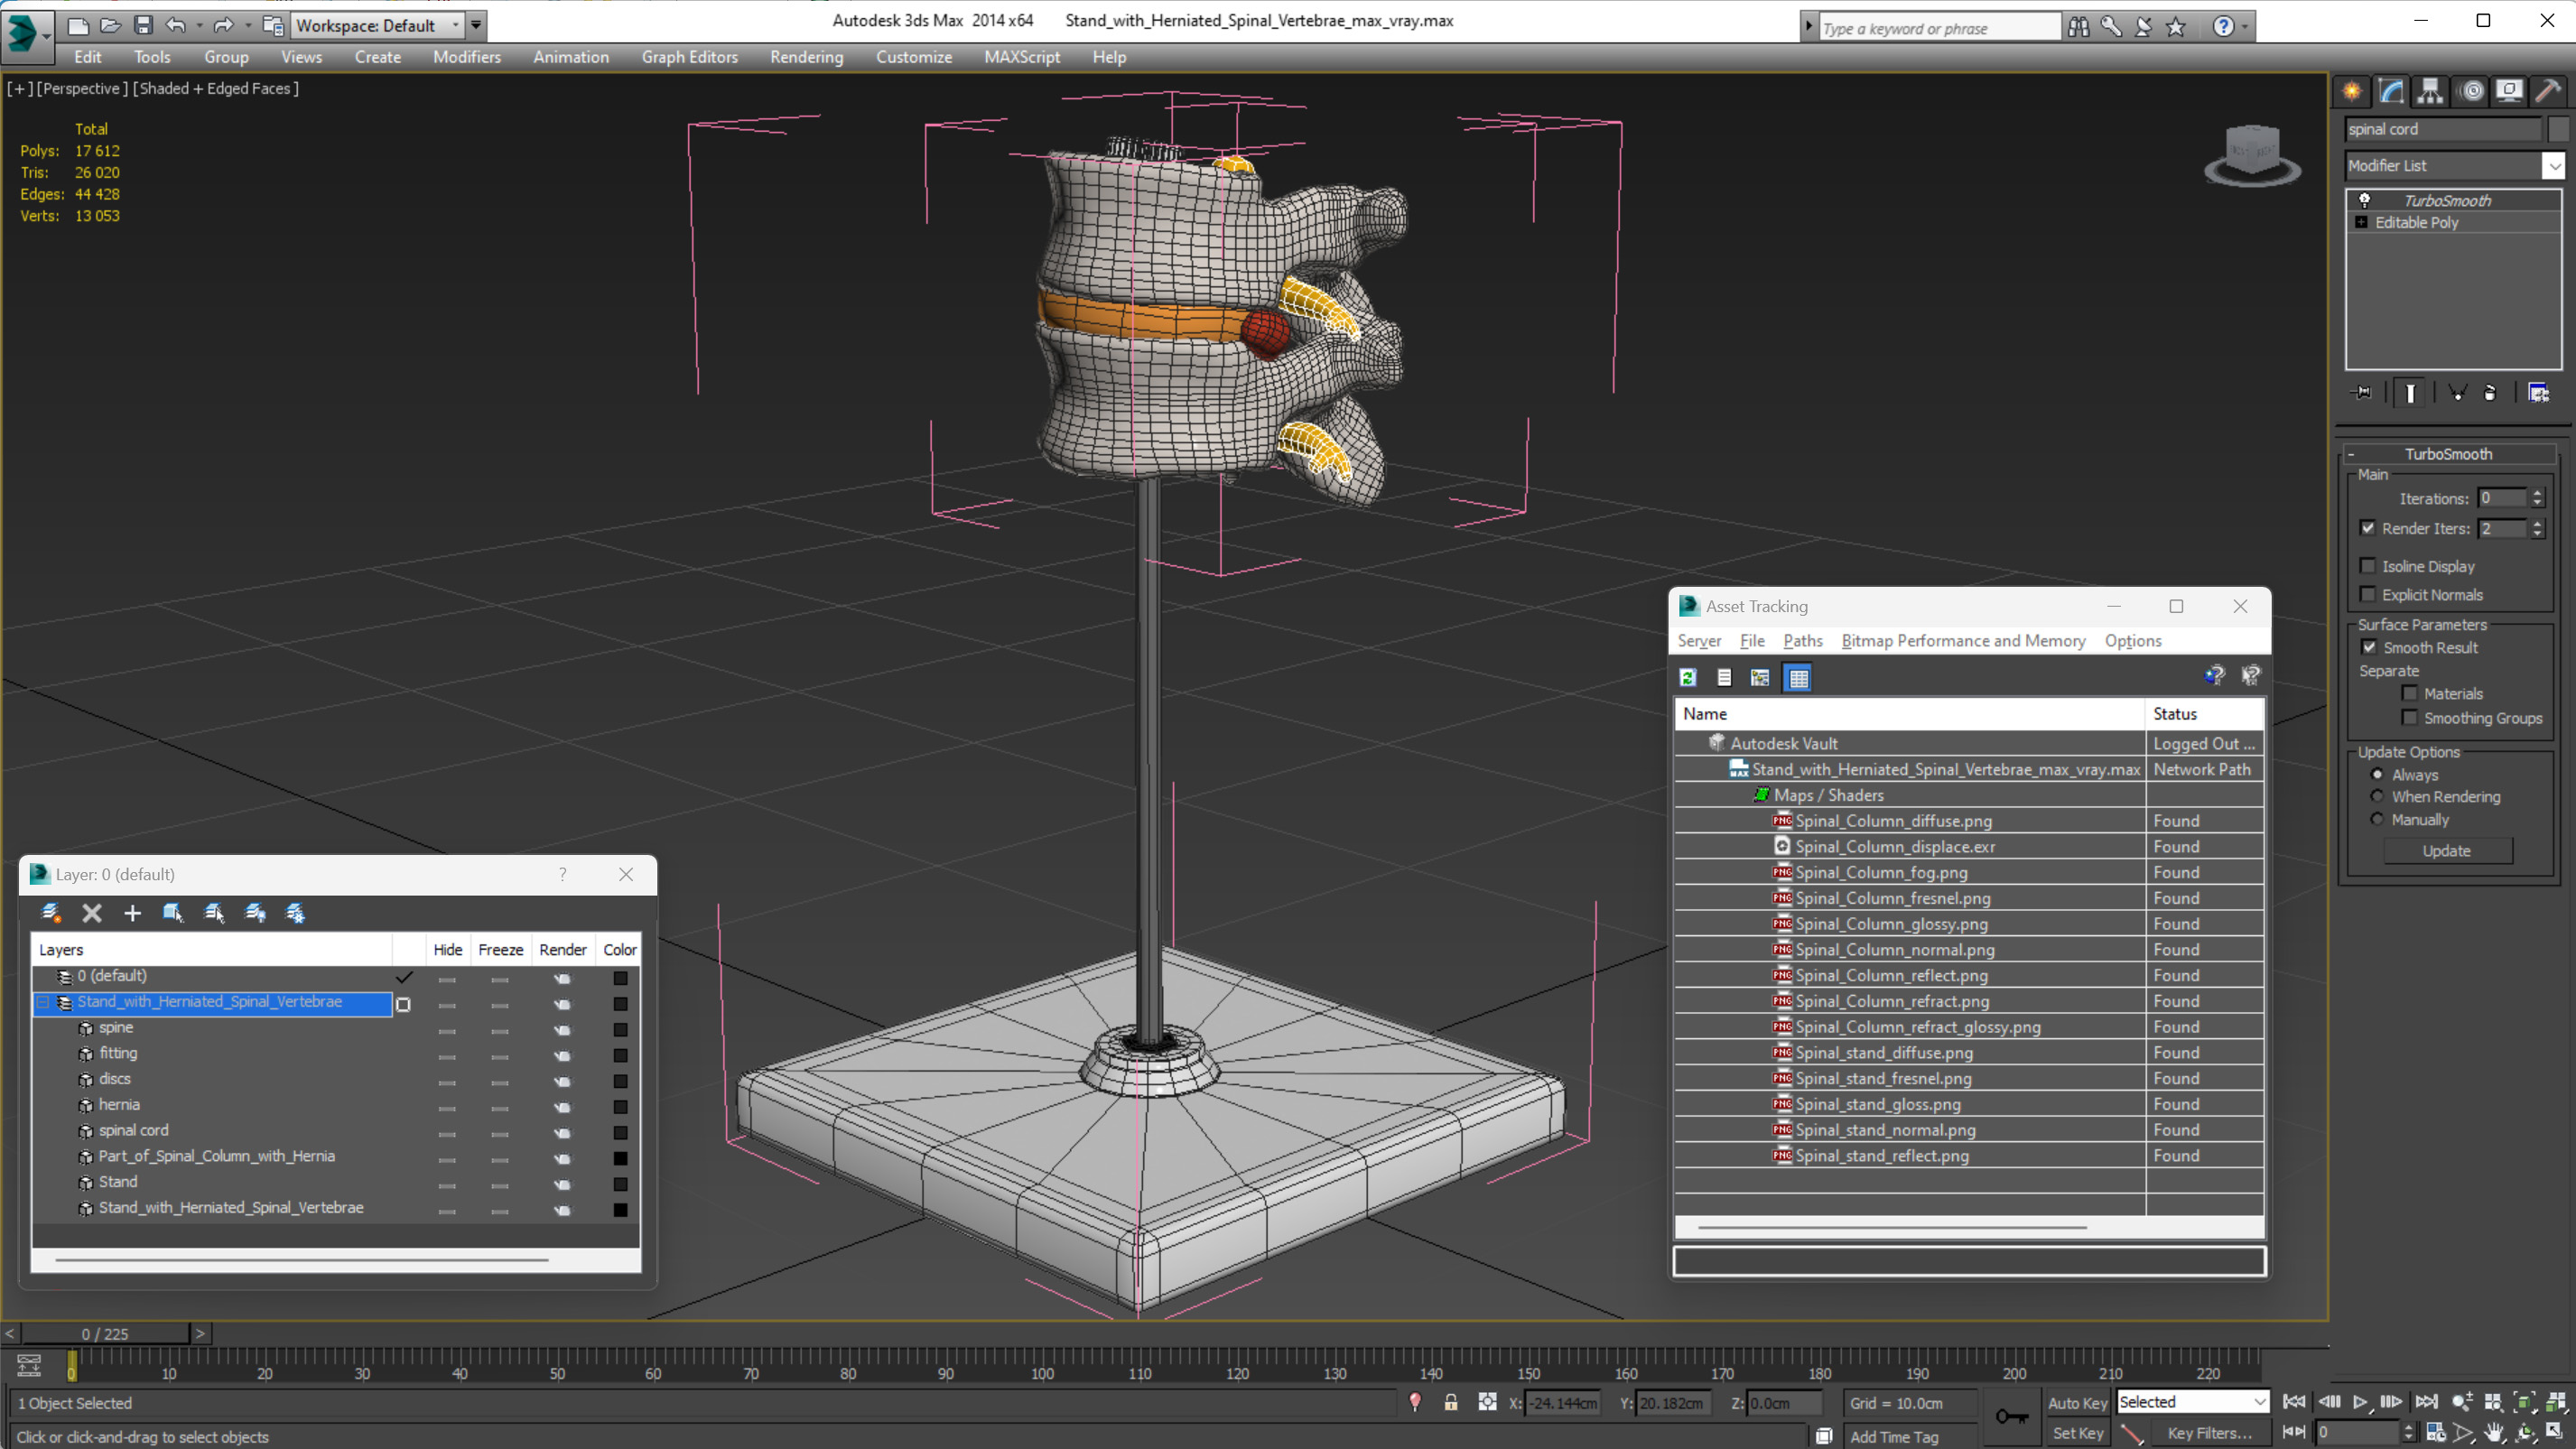This screenshot has width=2576, height=1449.
Task: Expand the Editable Poly stack entry
Action: click(x=2361, y=222)
